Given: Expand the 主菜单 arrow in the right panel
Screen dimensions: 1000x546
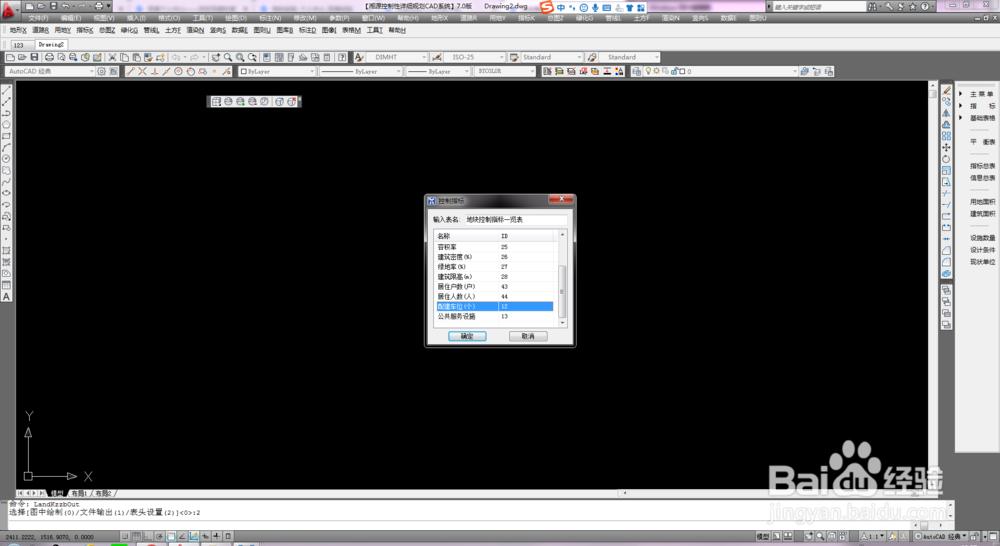Looking at the screenshot, I should coord(960,94).
